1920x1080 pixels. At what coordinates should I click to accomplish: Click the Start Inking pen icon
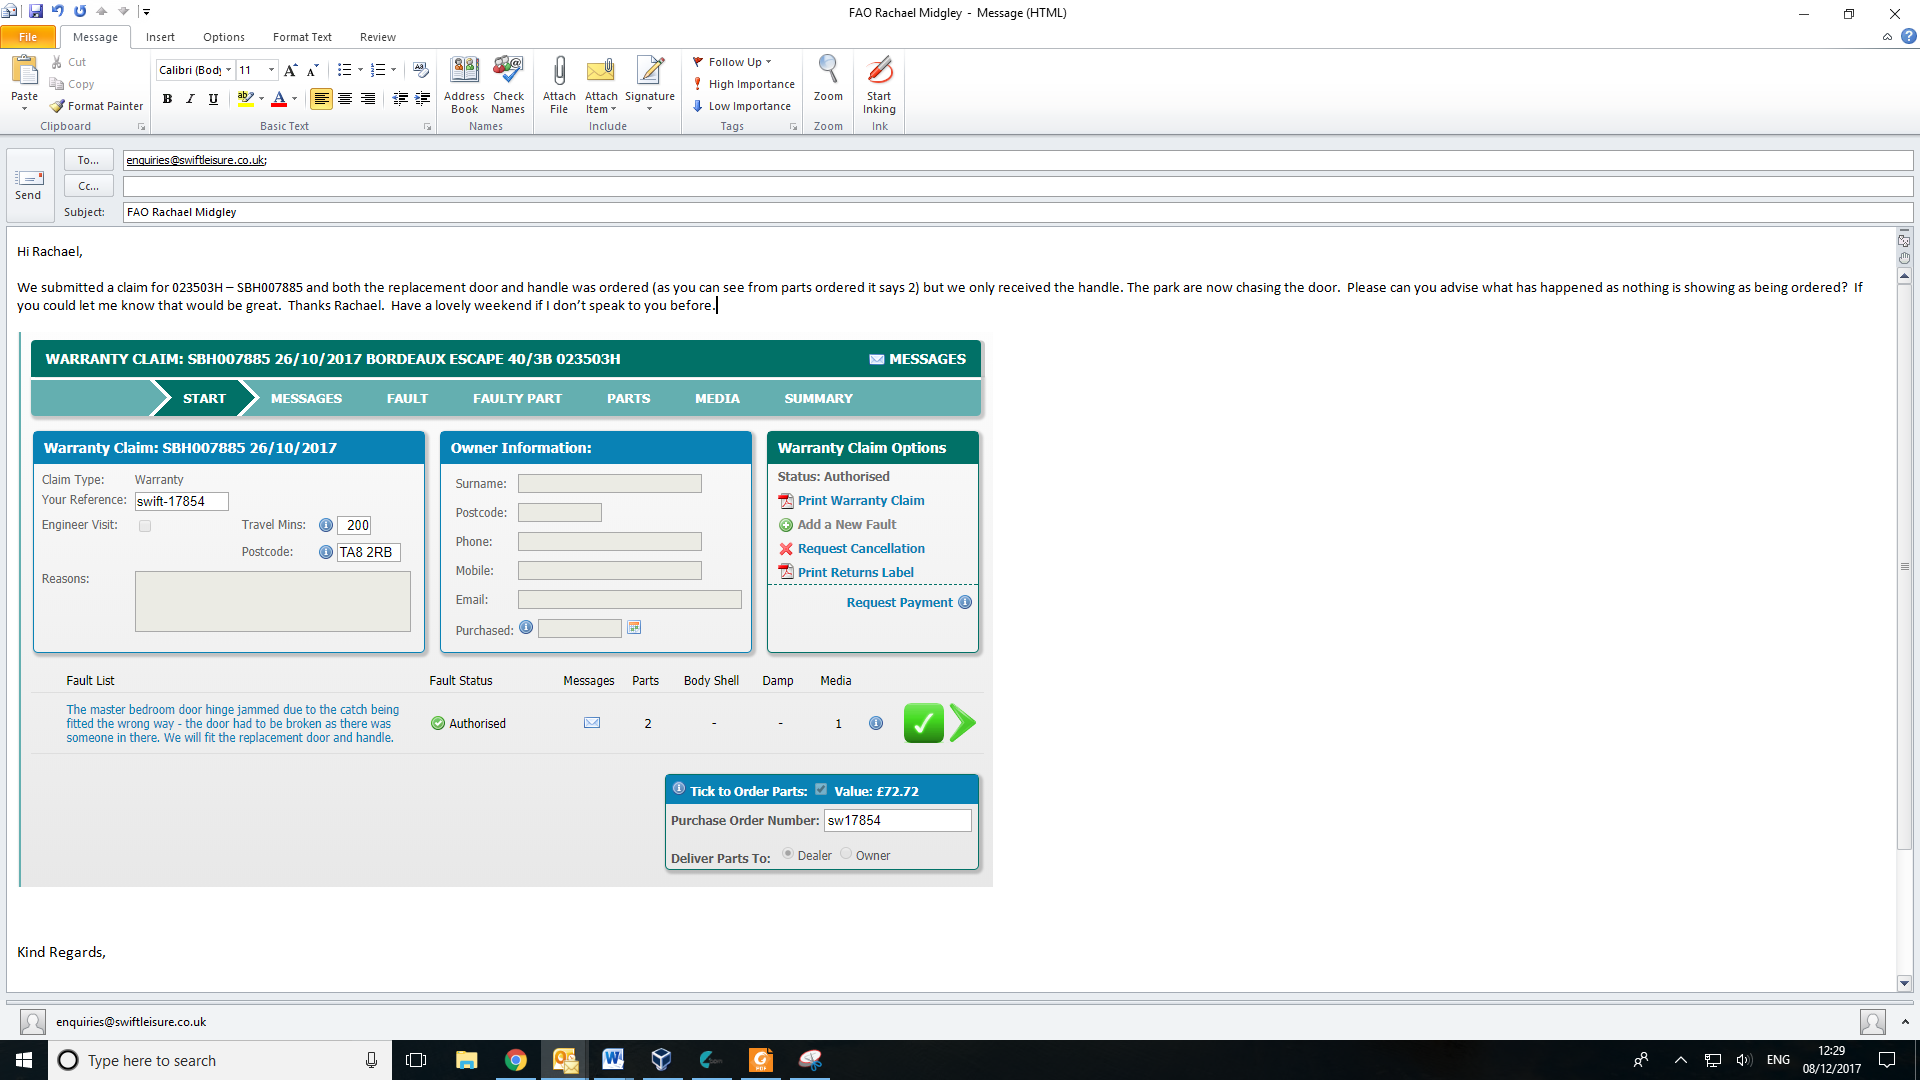point(879,72)
